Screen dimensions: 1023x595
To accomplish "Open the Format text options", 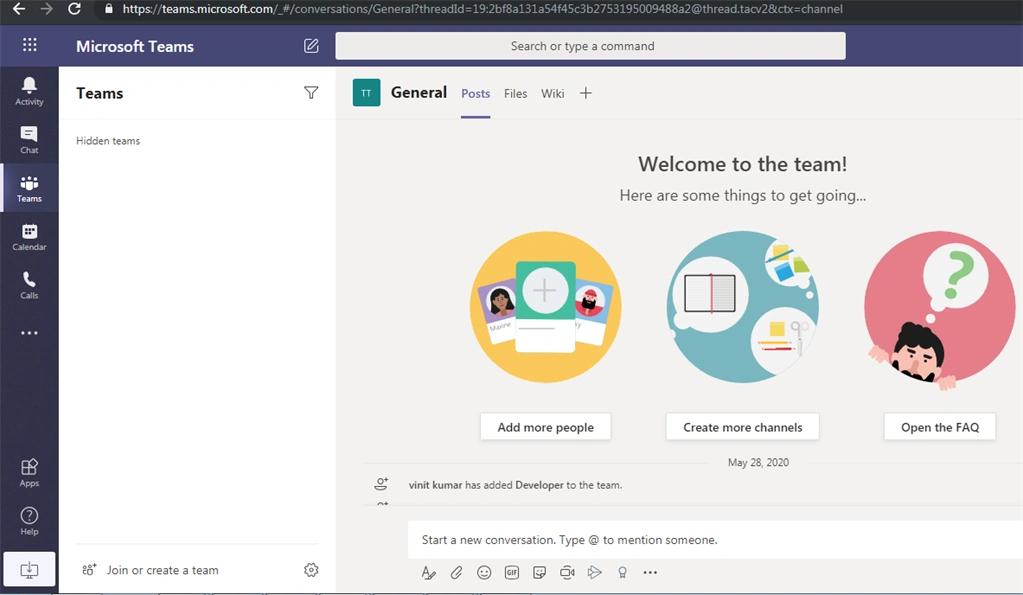I will point(428,572).
